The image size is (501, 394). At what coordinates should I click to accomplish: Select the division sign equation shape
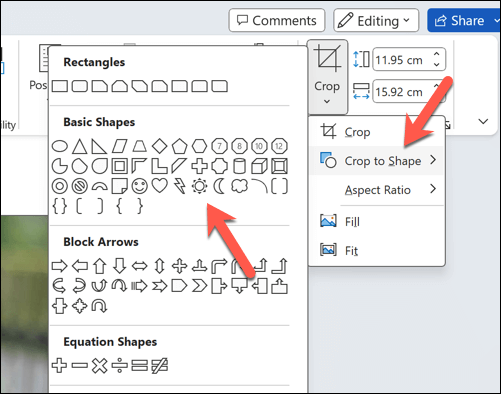120,366
